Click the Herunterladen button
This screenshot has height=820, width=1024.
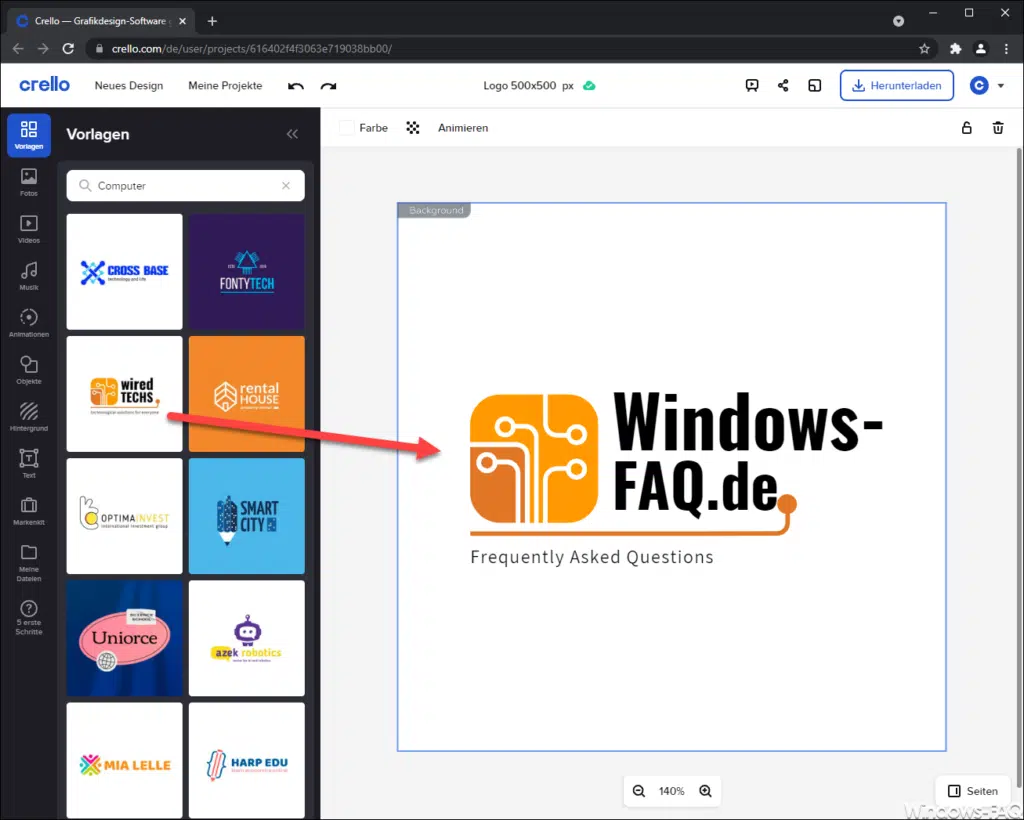pyautogui.click(x=897, y=86)
